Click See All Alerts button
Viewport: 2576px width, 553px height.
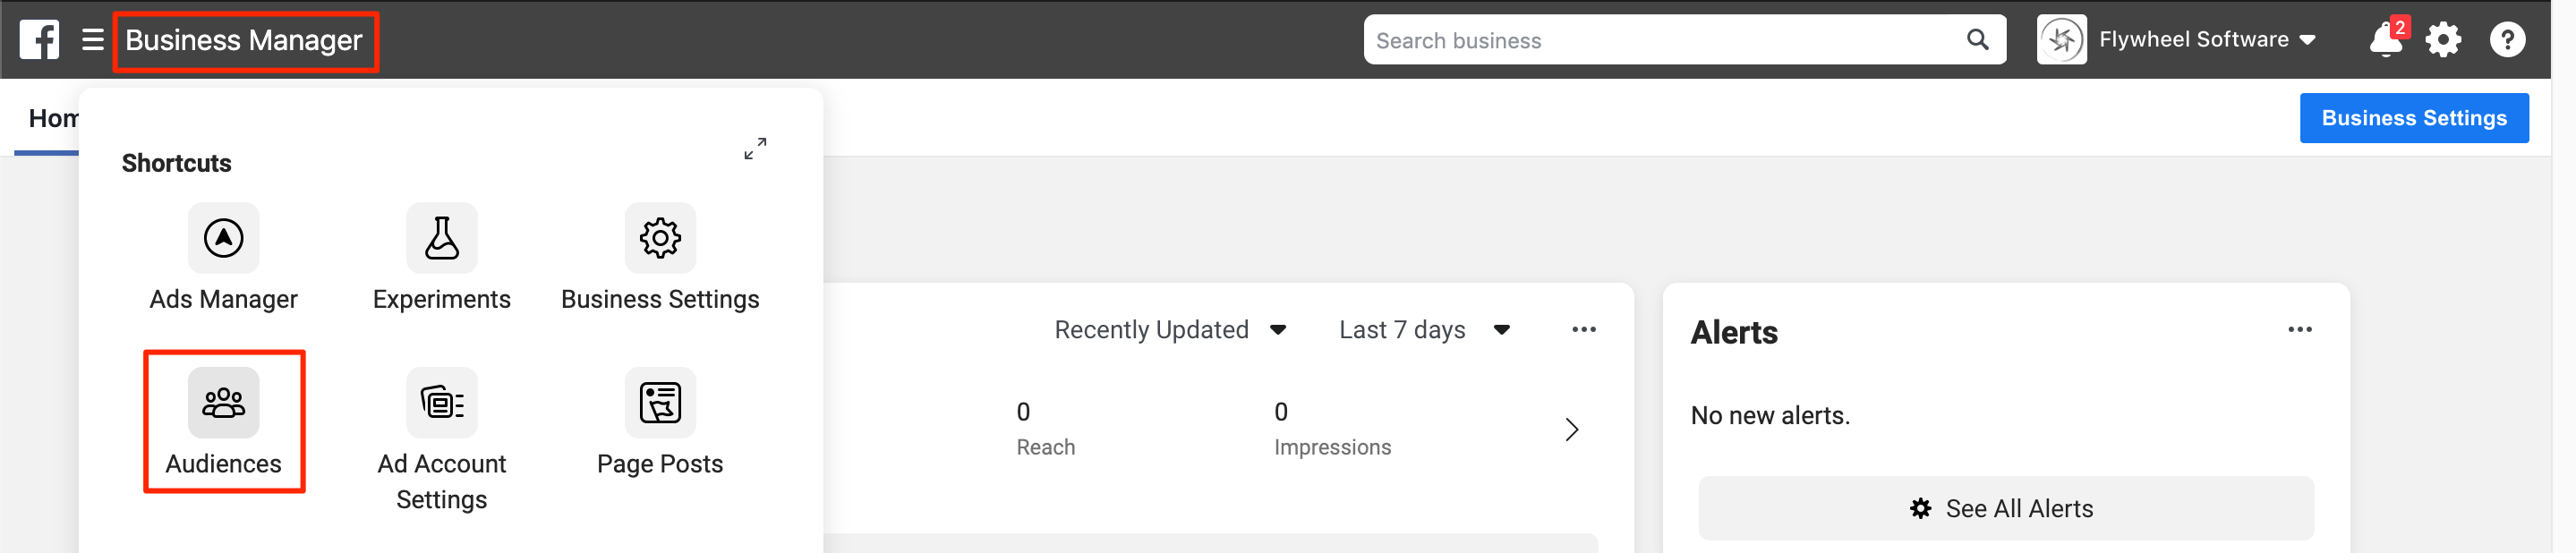click(x=2005, y=509)
